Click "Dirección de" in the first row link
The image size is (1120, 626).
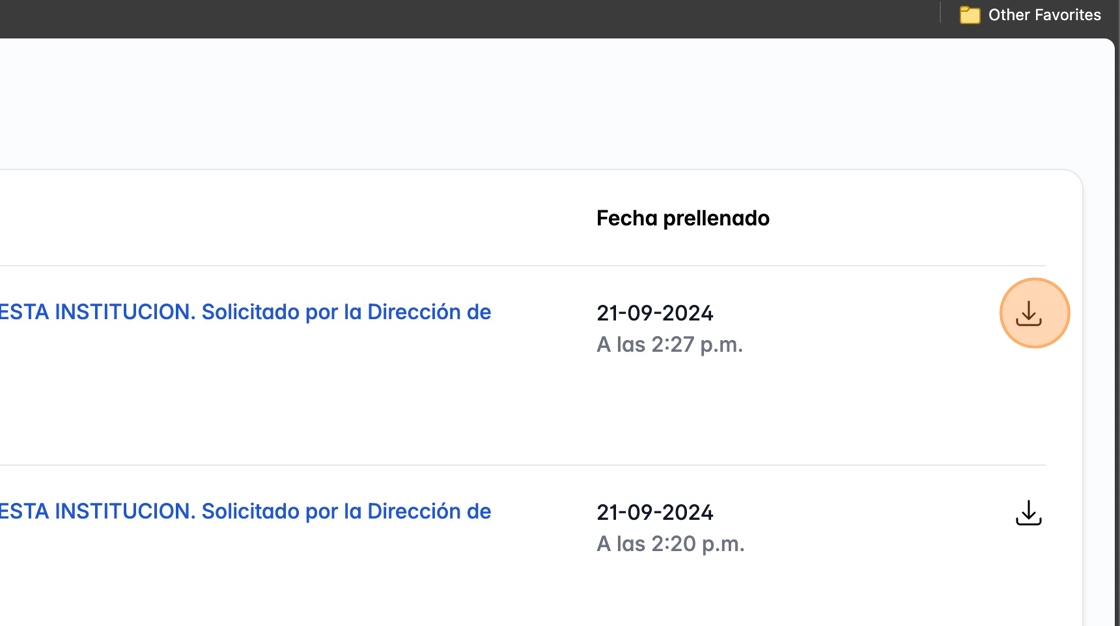[x=429, y=312]
